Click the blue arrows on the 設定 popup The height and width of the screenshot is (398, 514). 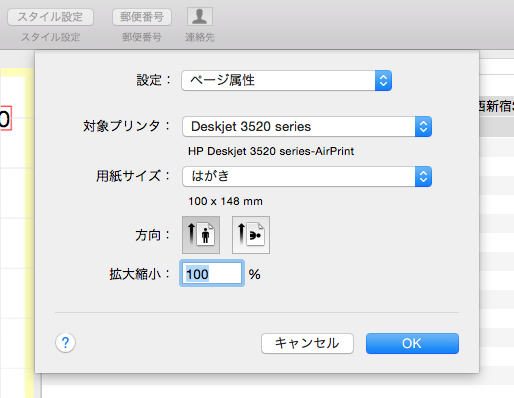pos(383,80)
